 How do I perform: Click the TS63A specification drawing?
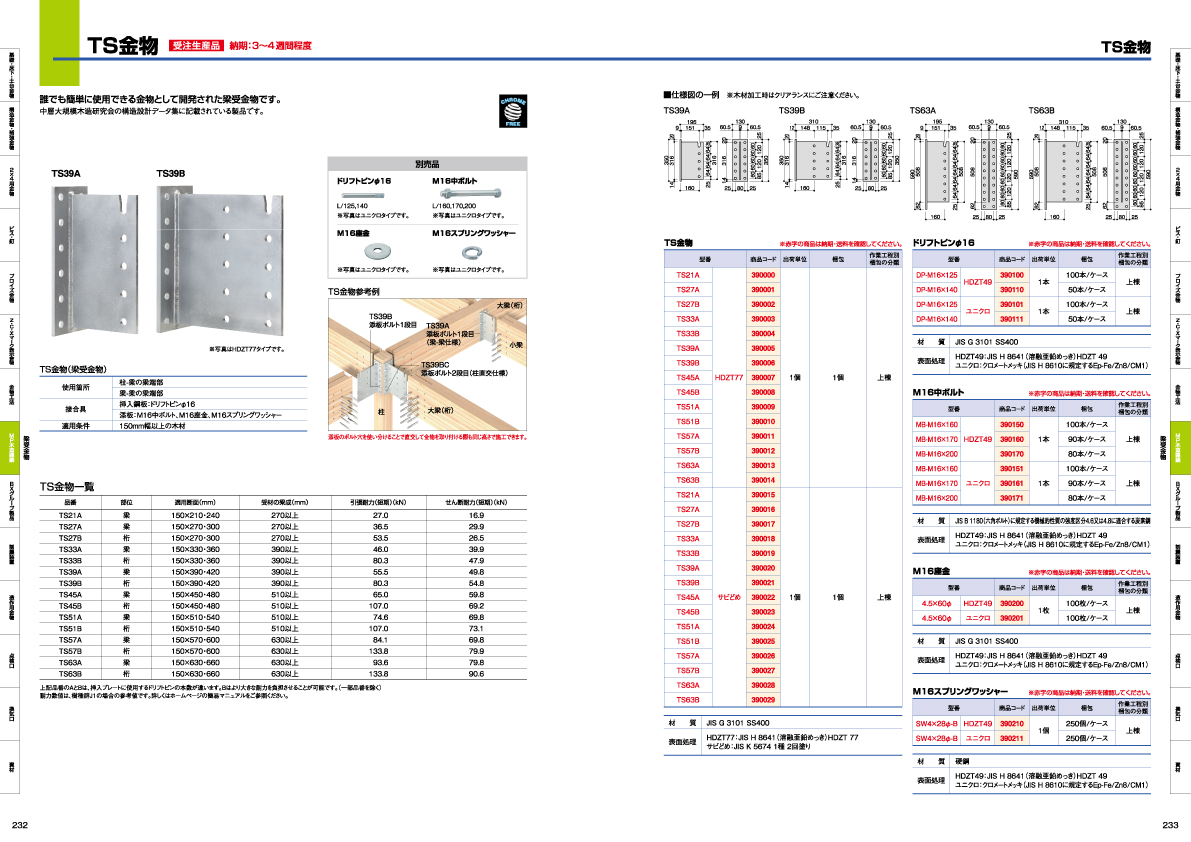(962, 169)
